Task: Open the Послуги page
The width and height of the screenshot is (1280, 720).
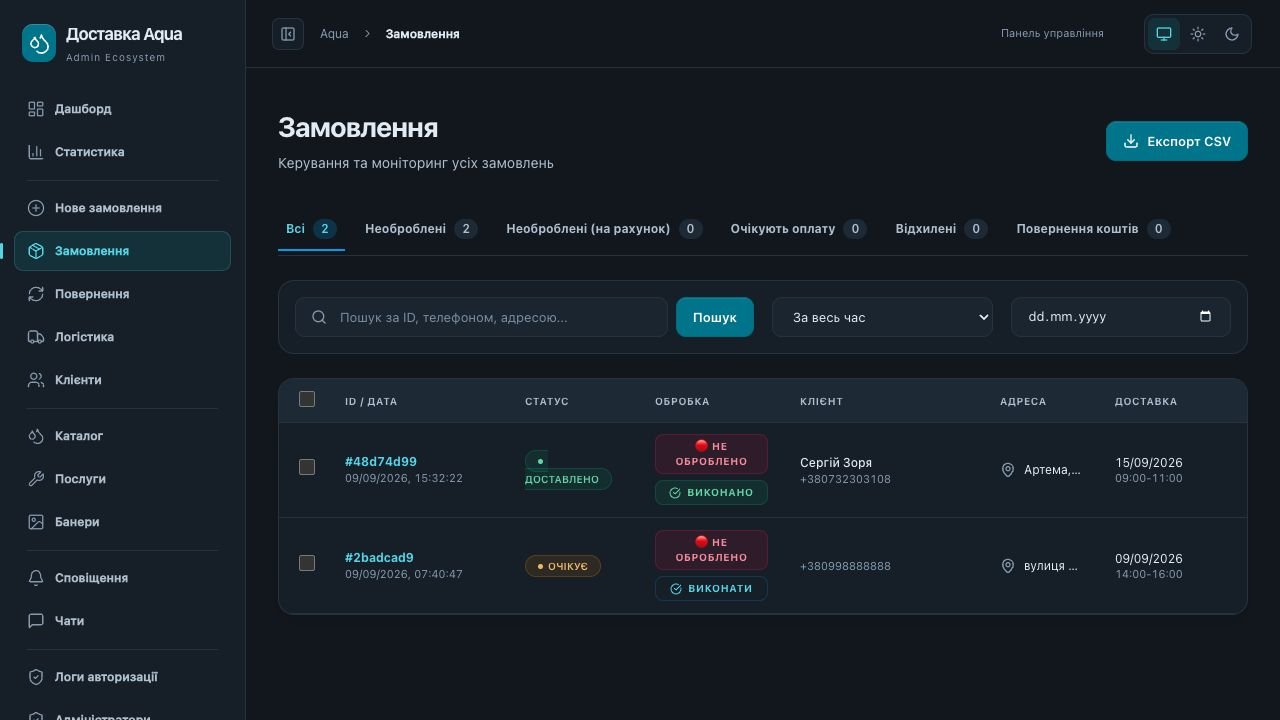Action: 122,479
